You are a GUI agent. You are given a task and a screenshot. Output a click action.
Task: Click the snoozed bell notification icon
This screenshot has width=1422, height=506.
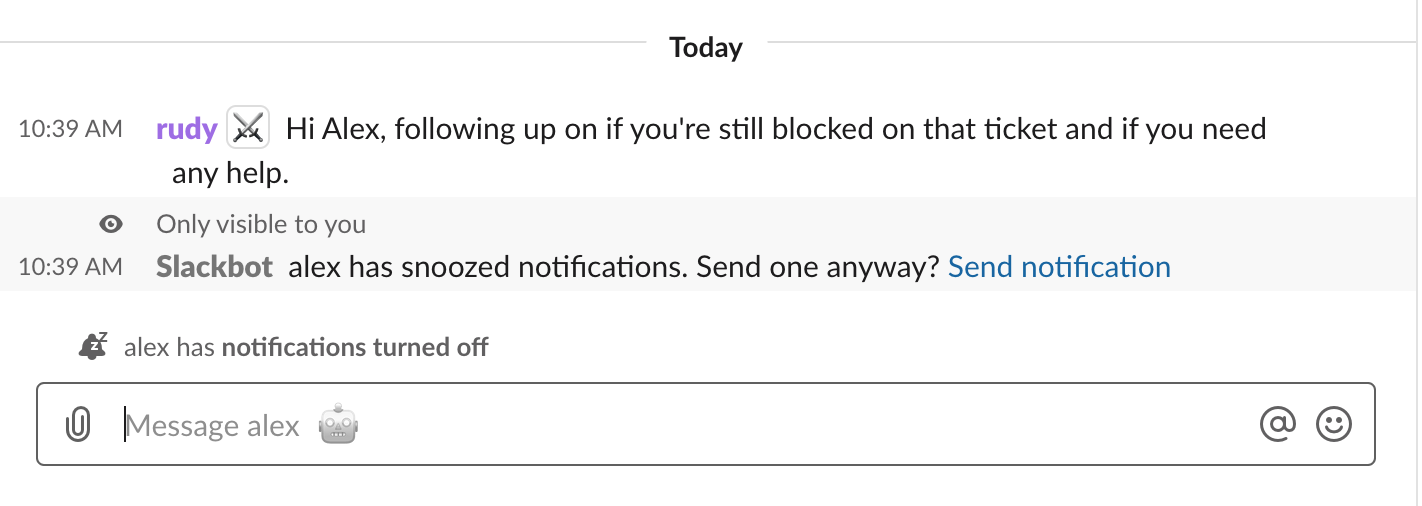[93, 346]
